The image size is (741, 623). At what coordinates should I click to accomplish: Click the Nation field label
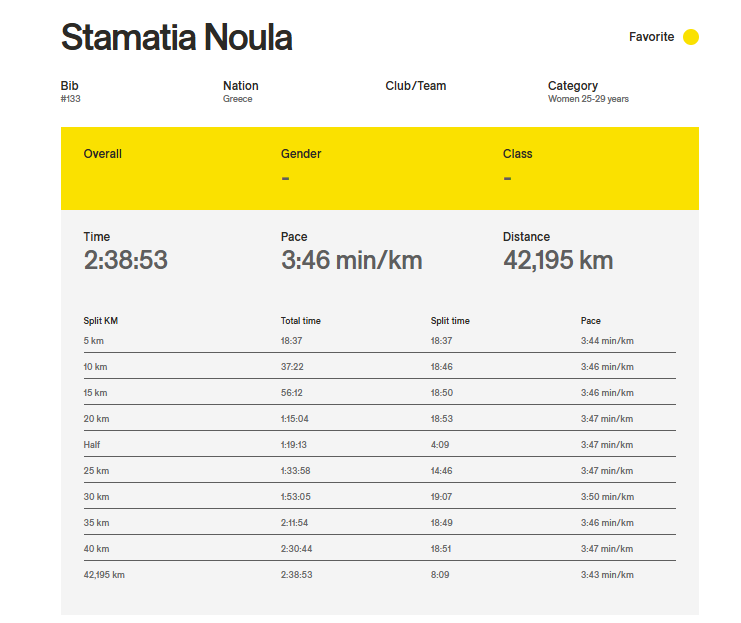pos(241,86)
